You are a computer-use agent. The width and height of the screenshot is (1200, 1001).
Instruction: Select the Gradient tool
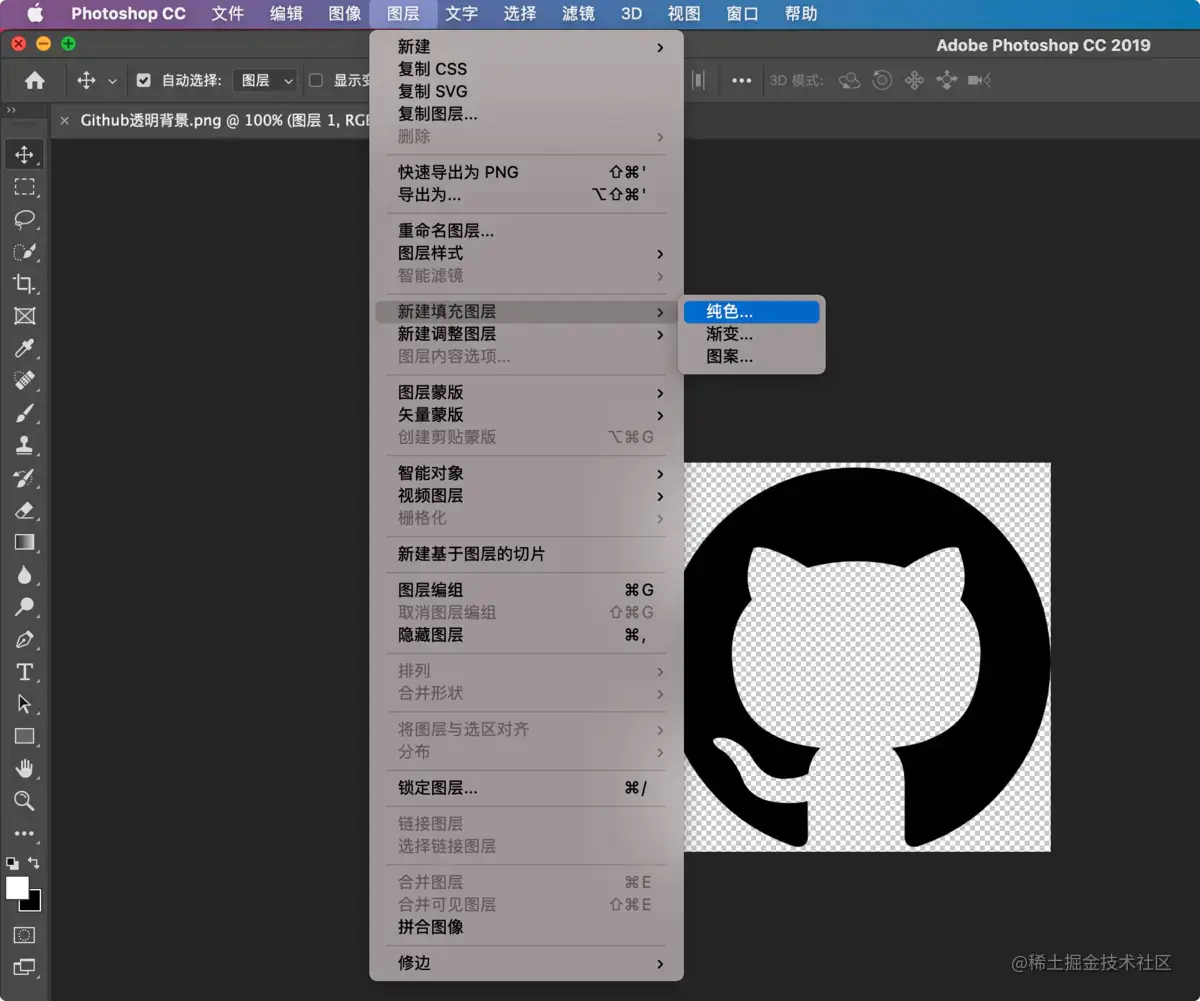(x=25, y=542)
